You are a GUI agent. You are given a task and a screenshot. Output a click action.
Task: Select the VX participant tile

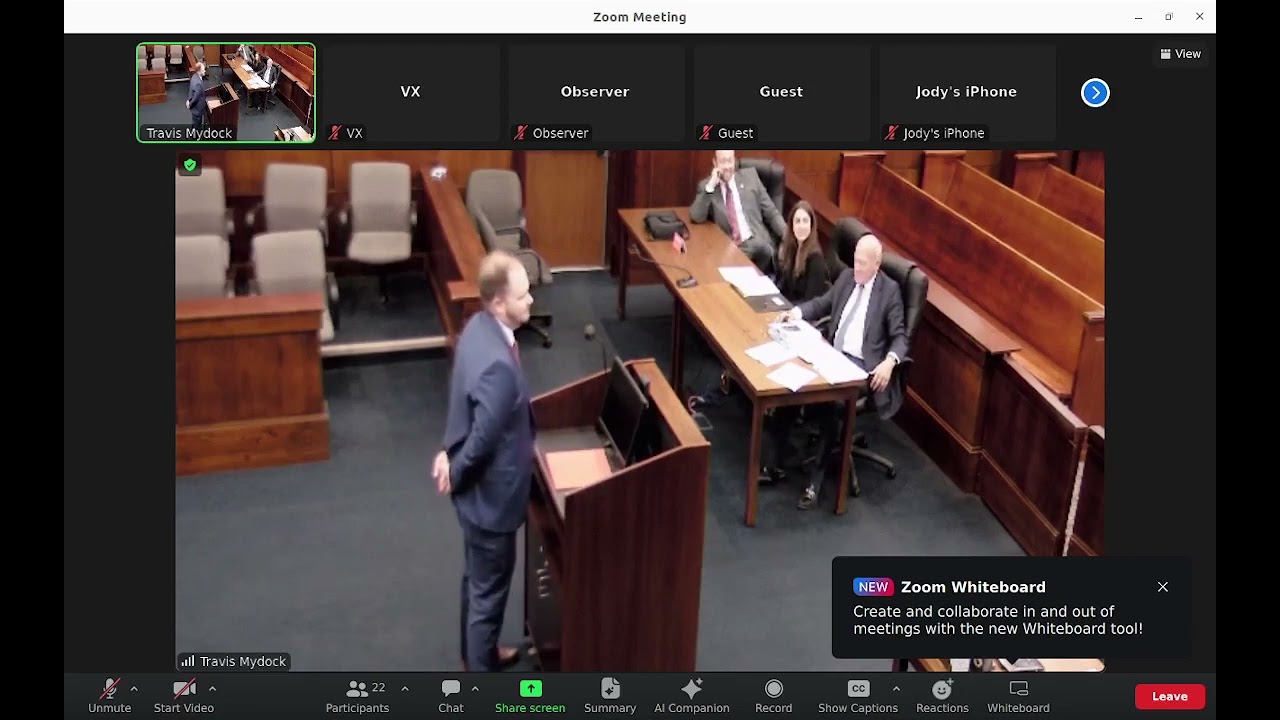click(x=410, y=93)
